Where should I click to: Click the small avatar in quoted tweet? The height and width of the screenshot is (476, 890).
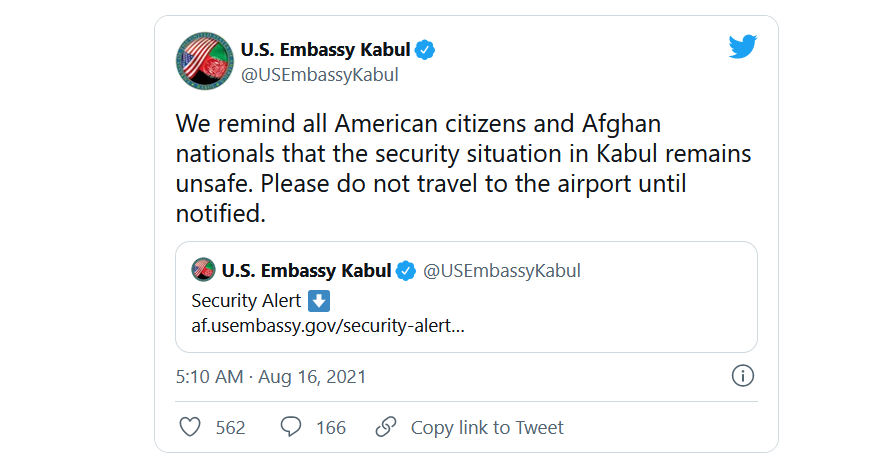pyautogui.click(x=203, y=269)
